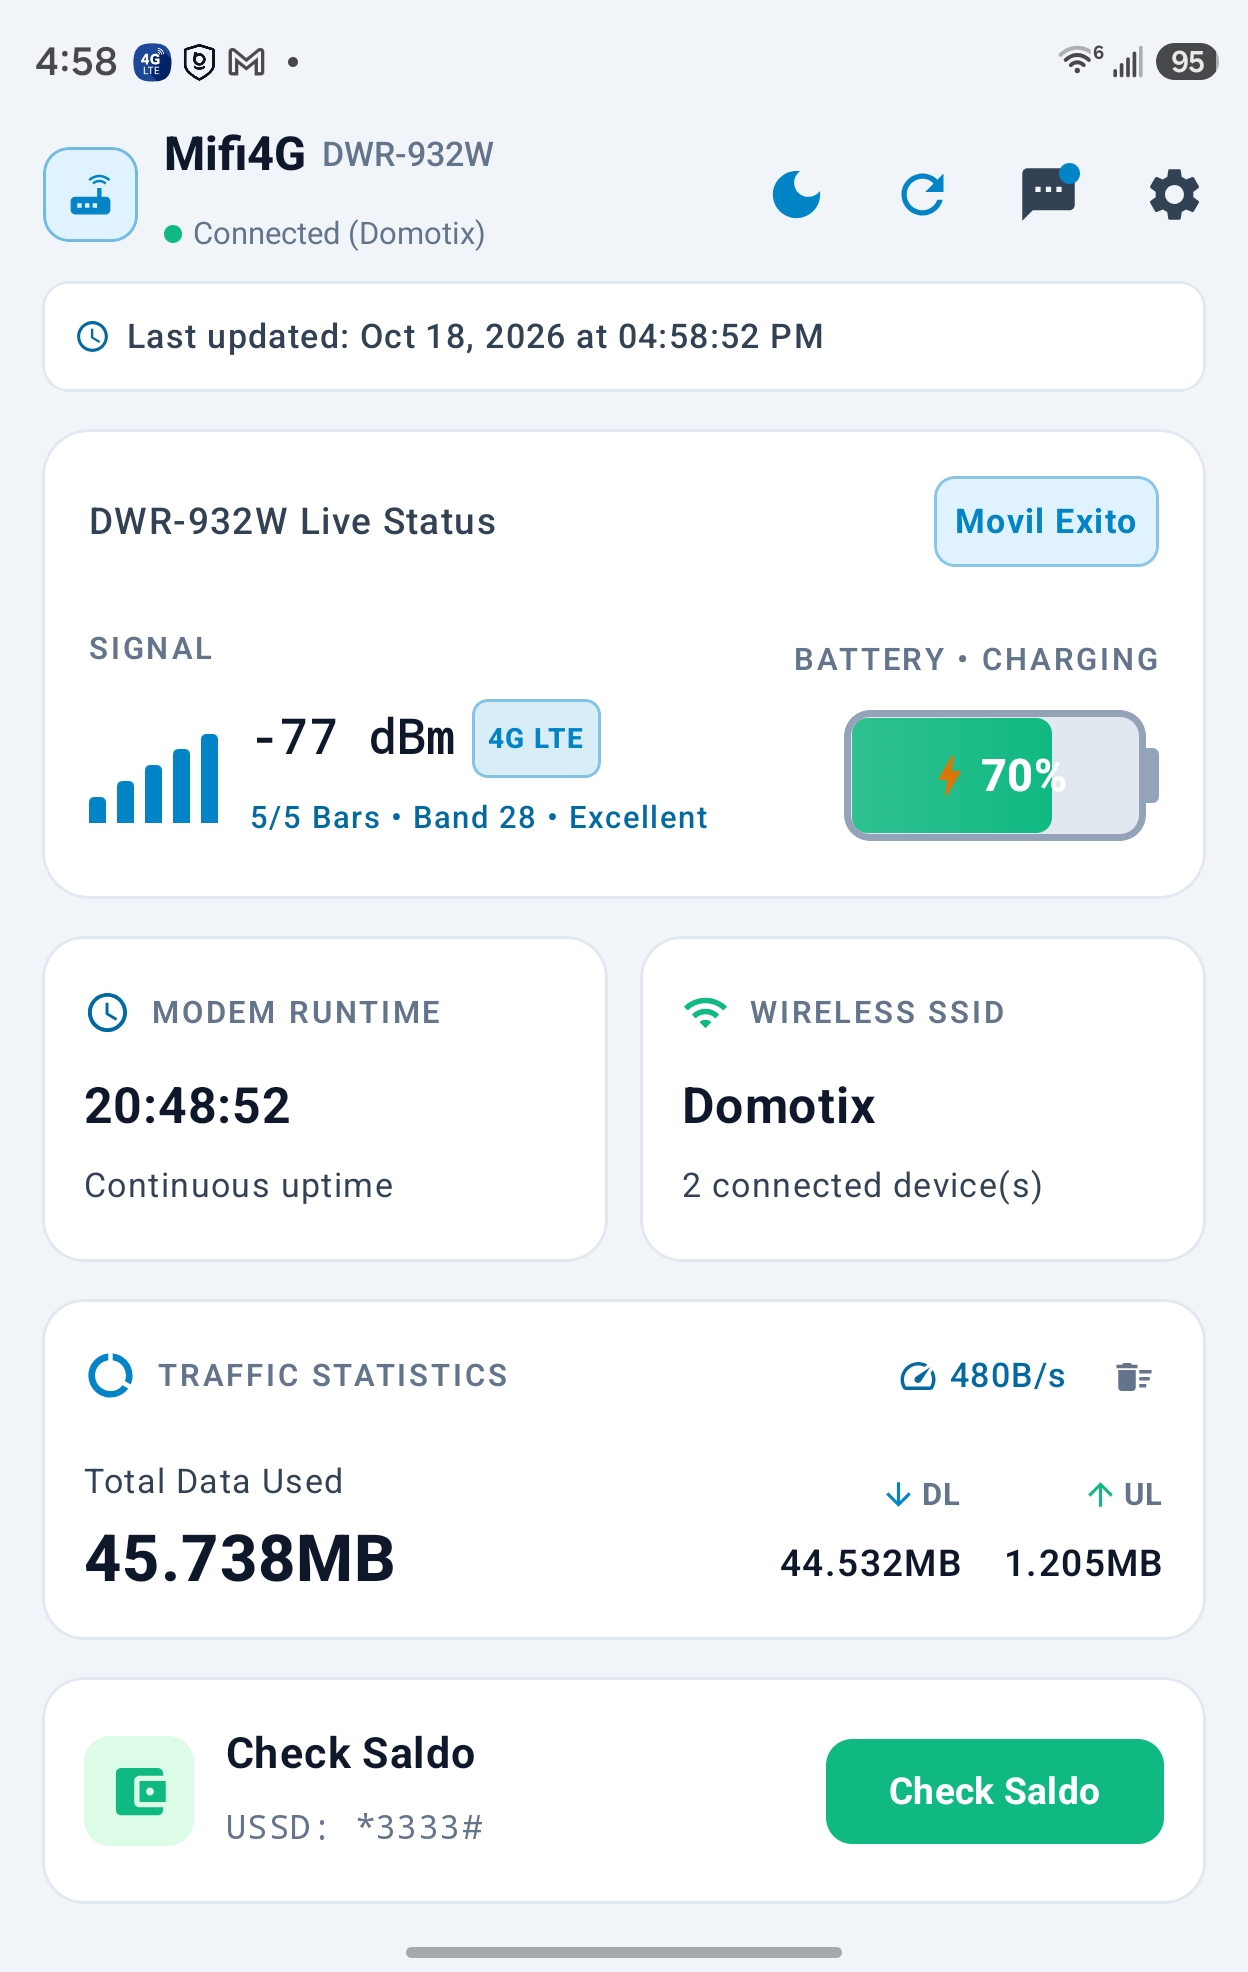This screenshot has height=1972, width=1248.
Task: Tap the 4G LTE status bar icon
Action: pyautogui.click(x=152, y=62)
